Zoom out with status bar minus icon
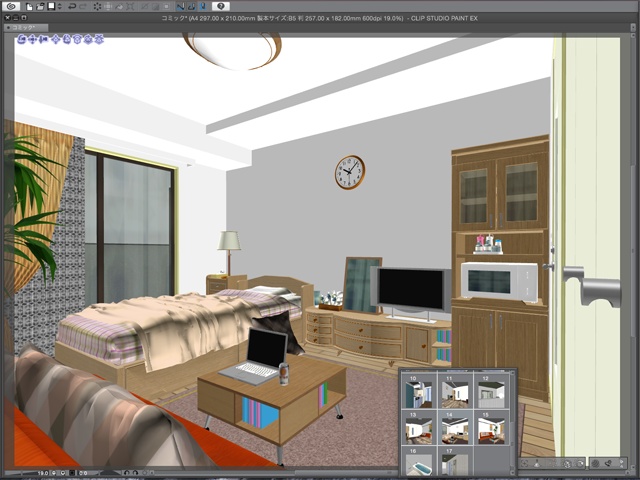The height and width of the screenshot is (480, 640). [x=54, y=473]
